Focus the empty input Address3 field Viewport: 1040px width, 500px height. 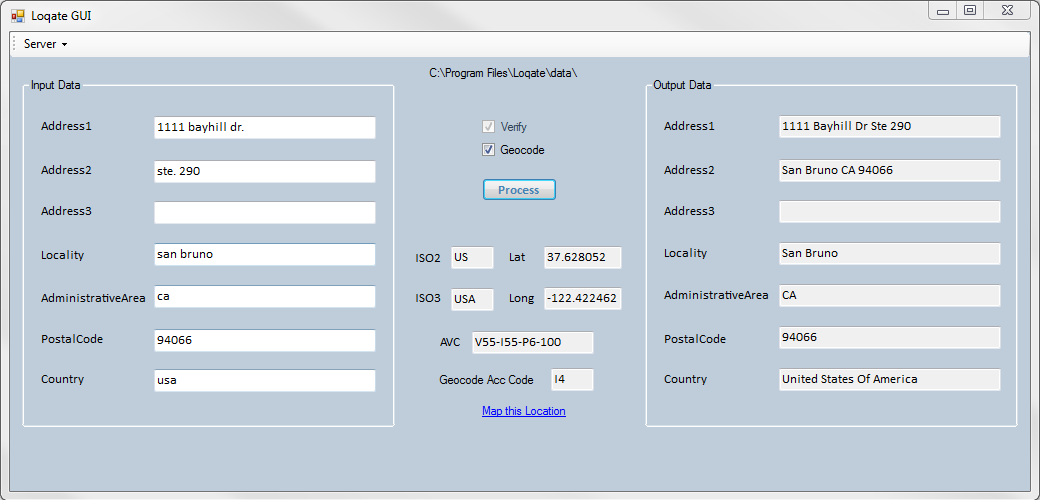click(265, 213)
